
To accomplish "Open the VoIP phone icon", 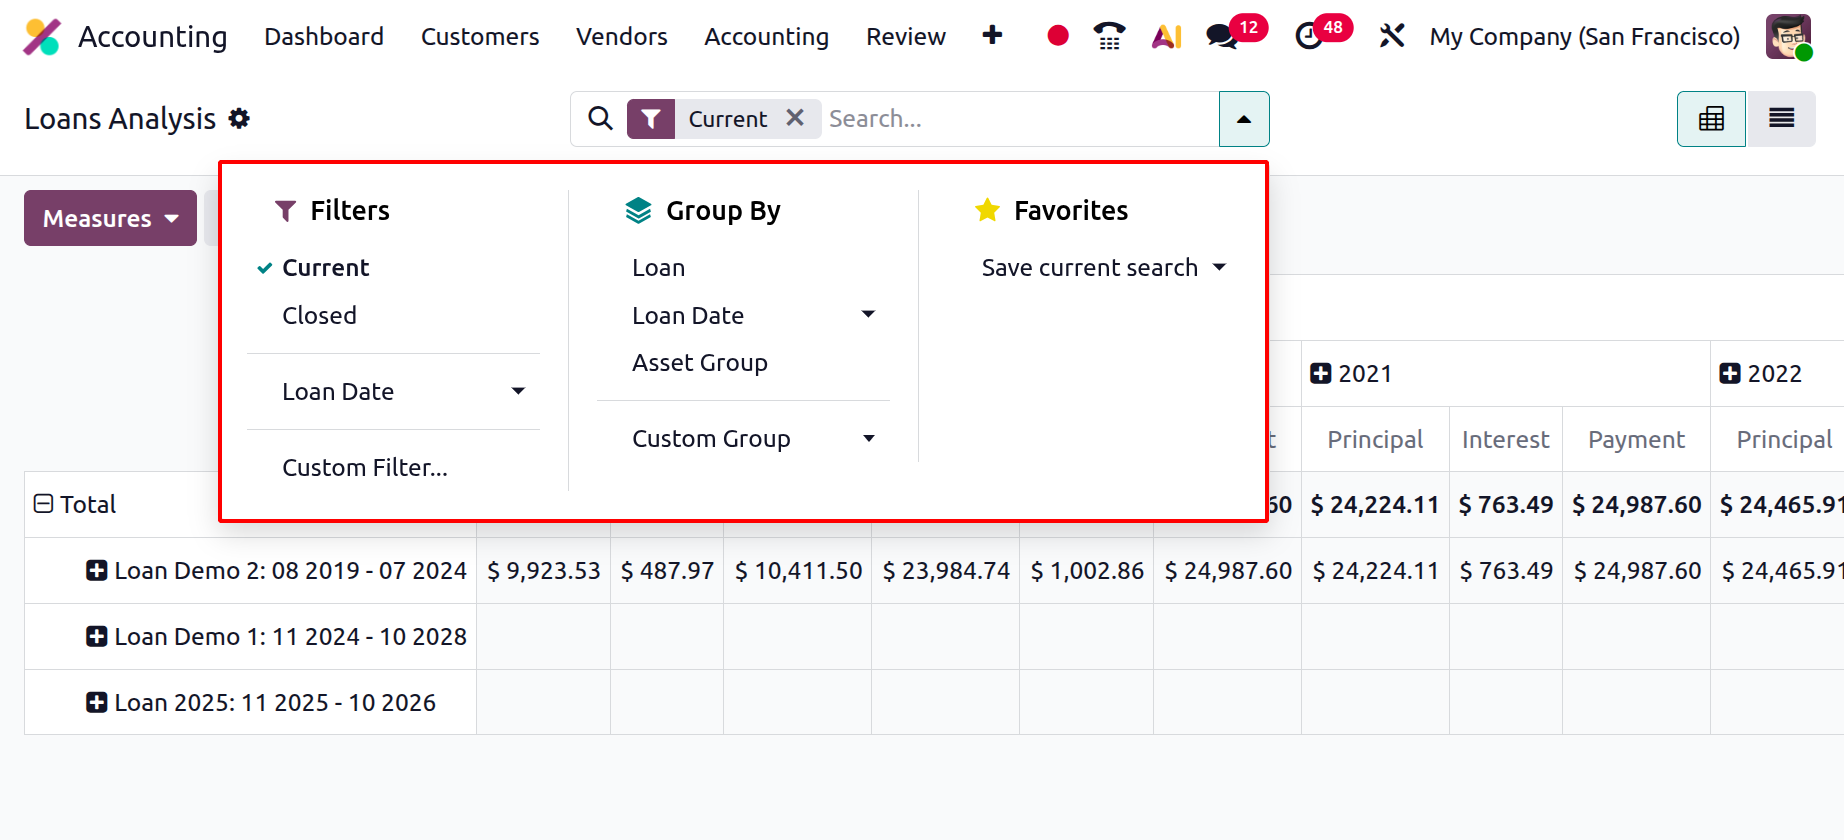I will pyautogui.click(x=1109, y=36).
